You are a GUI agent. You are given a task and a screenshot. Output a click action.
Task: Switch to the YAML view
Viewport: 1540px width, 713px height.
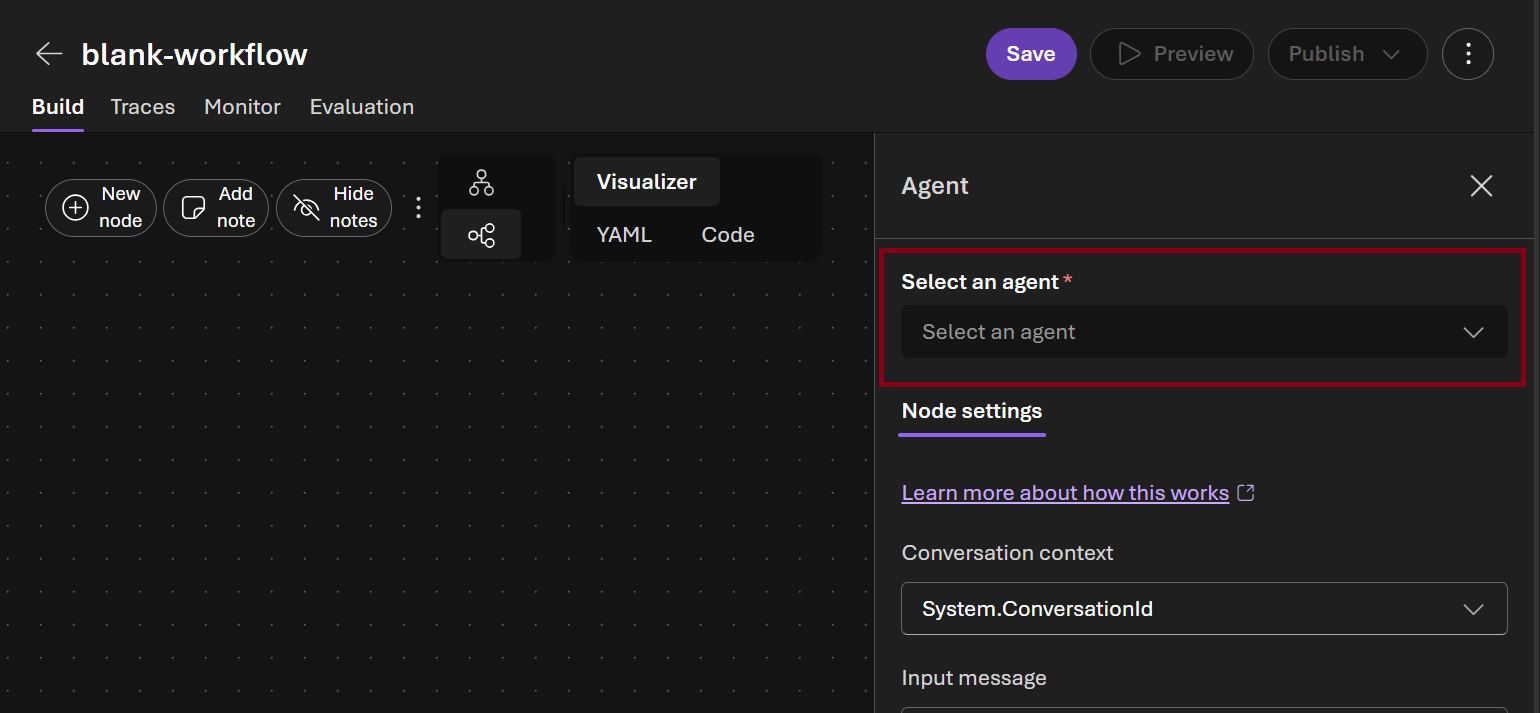point(624,235)
